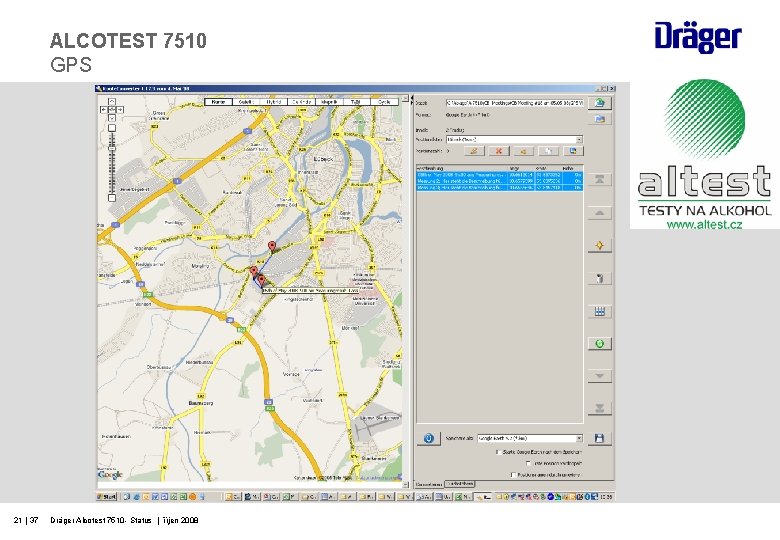Select the first Offline row in position list
Screen dimensions: 780x540
pos(499,175)
